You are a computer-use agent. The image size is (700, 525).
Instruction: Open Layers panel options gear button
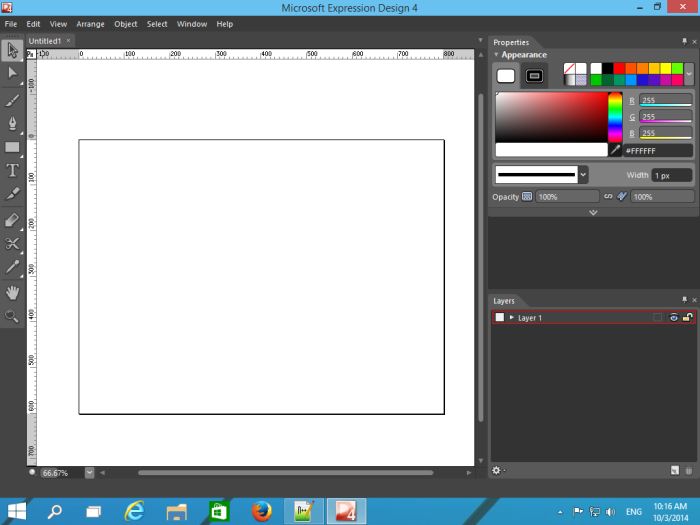tap(497, 470)
